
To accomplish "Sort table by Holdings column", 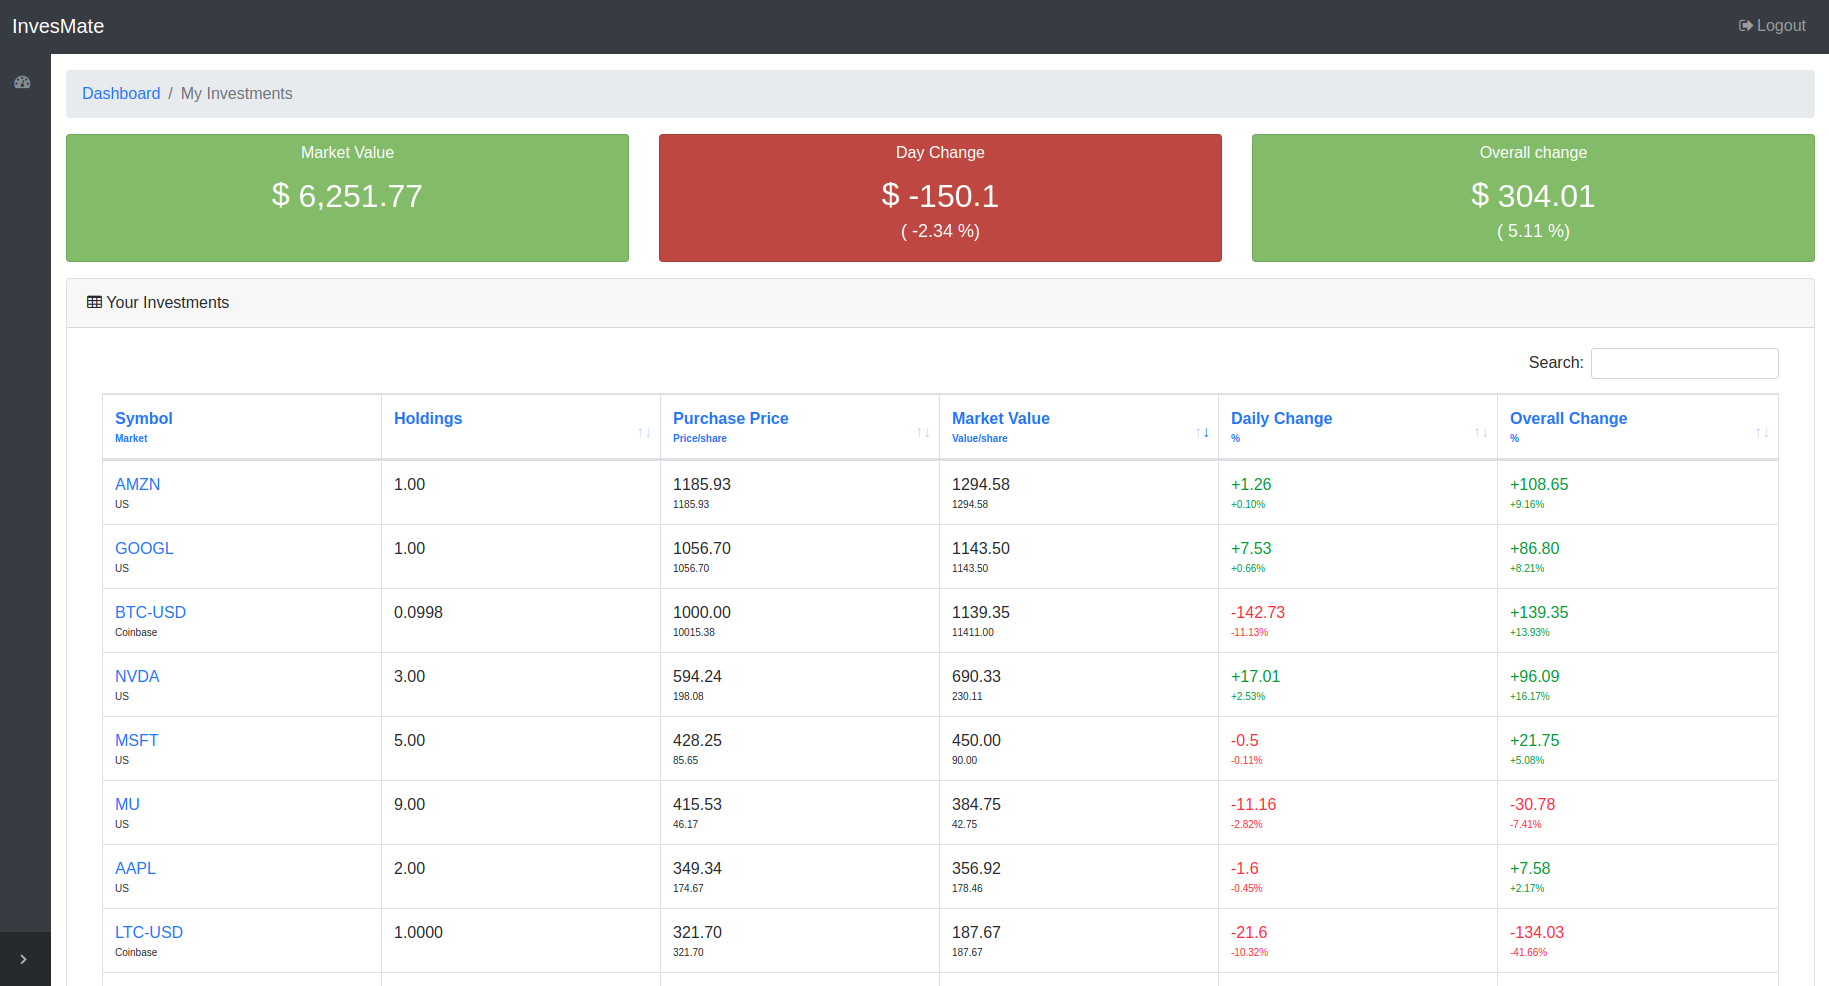I will tap(521, 427).
